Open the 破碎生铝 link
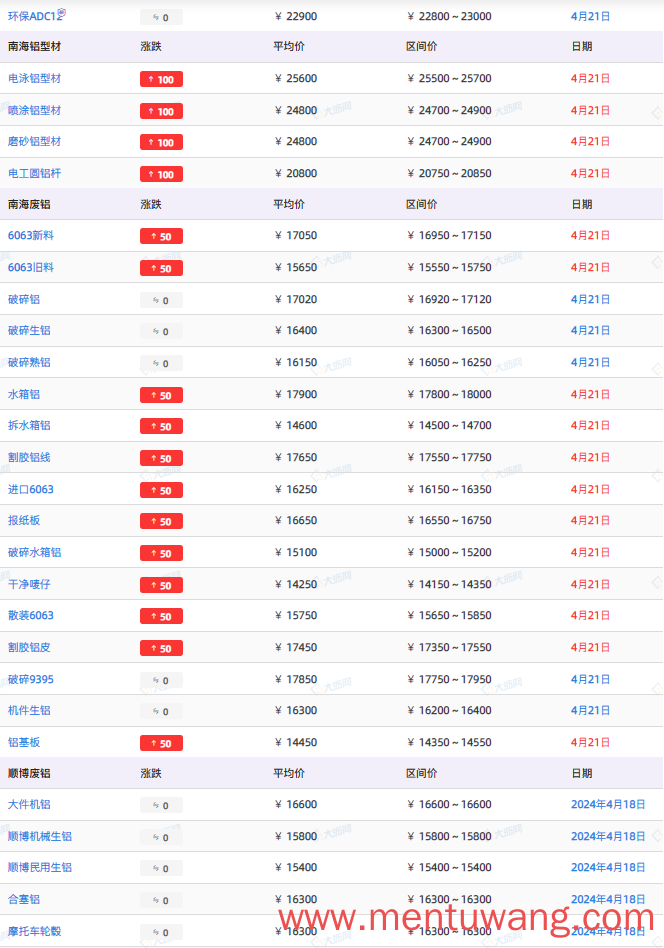664x948 pixels. coord(29,331)
